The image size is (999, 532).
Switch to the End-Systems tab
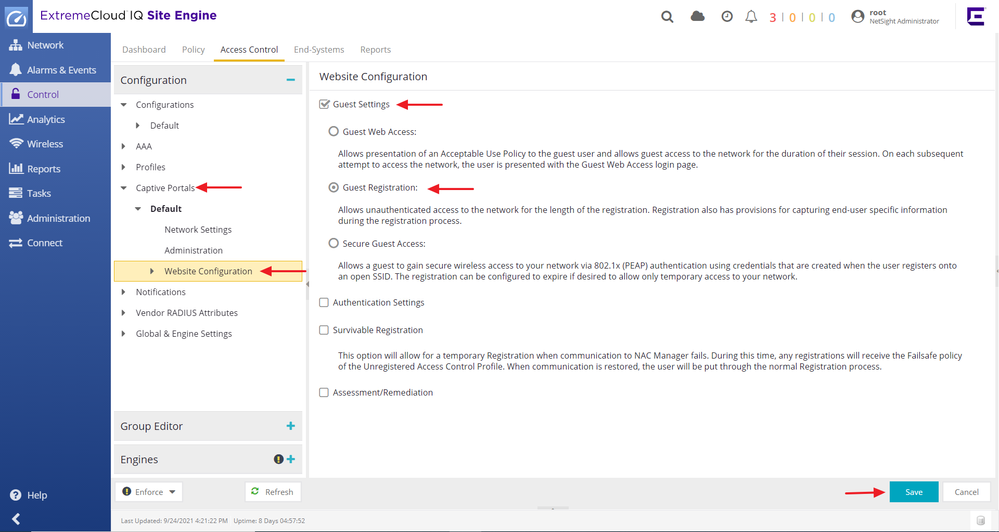coord(319,50)
